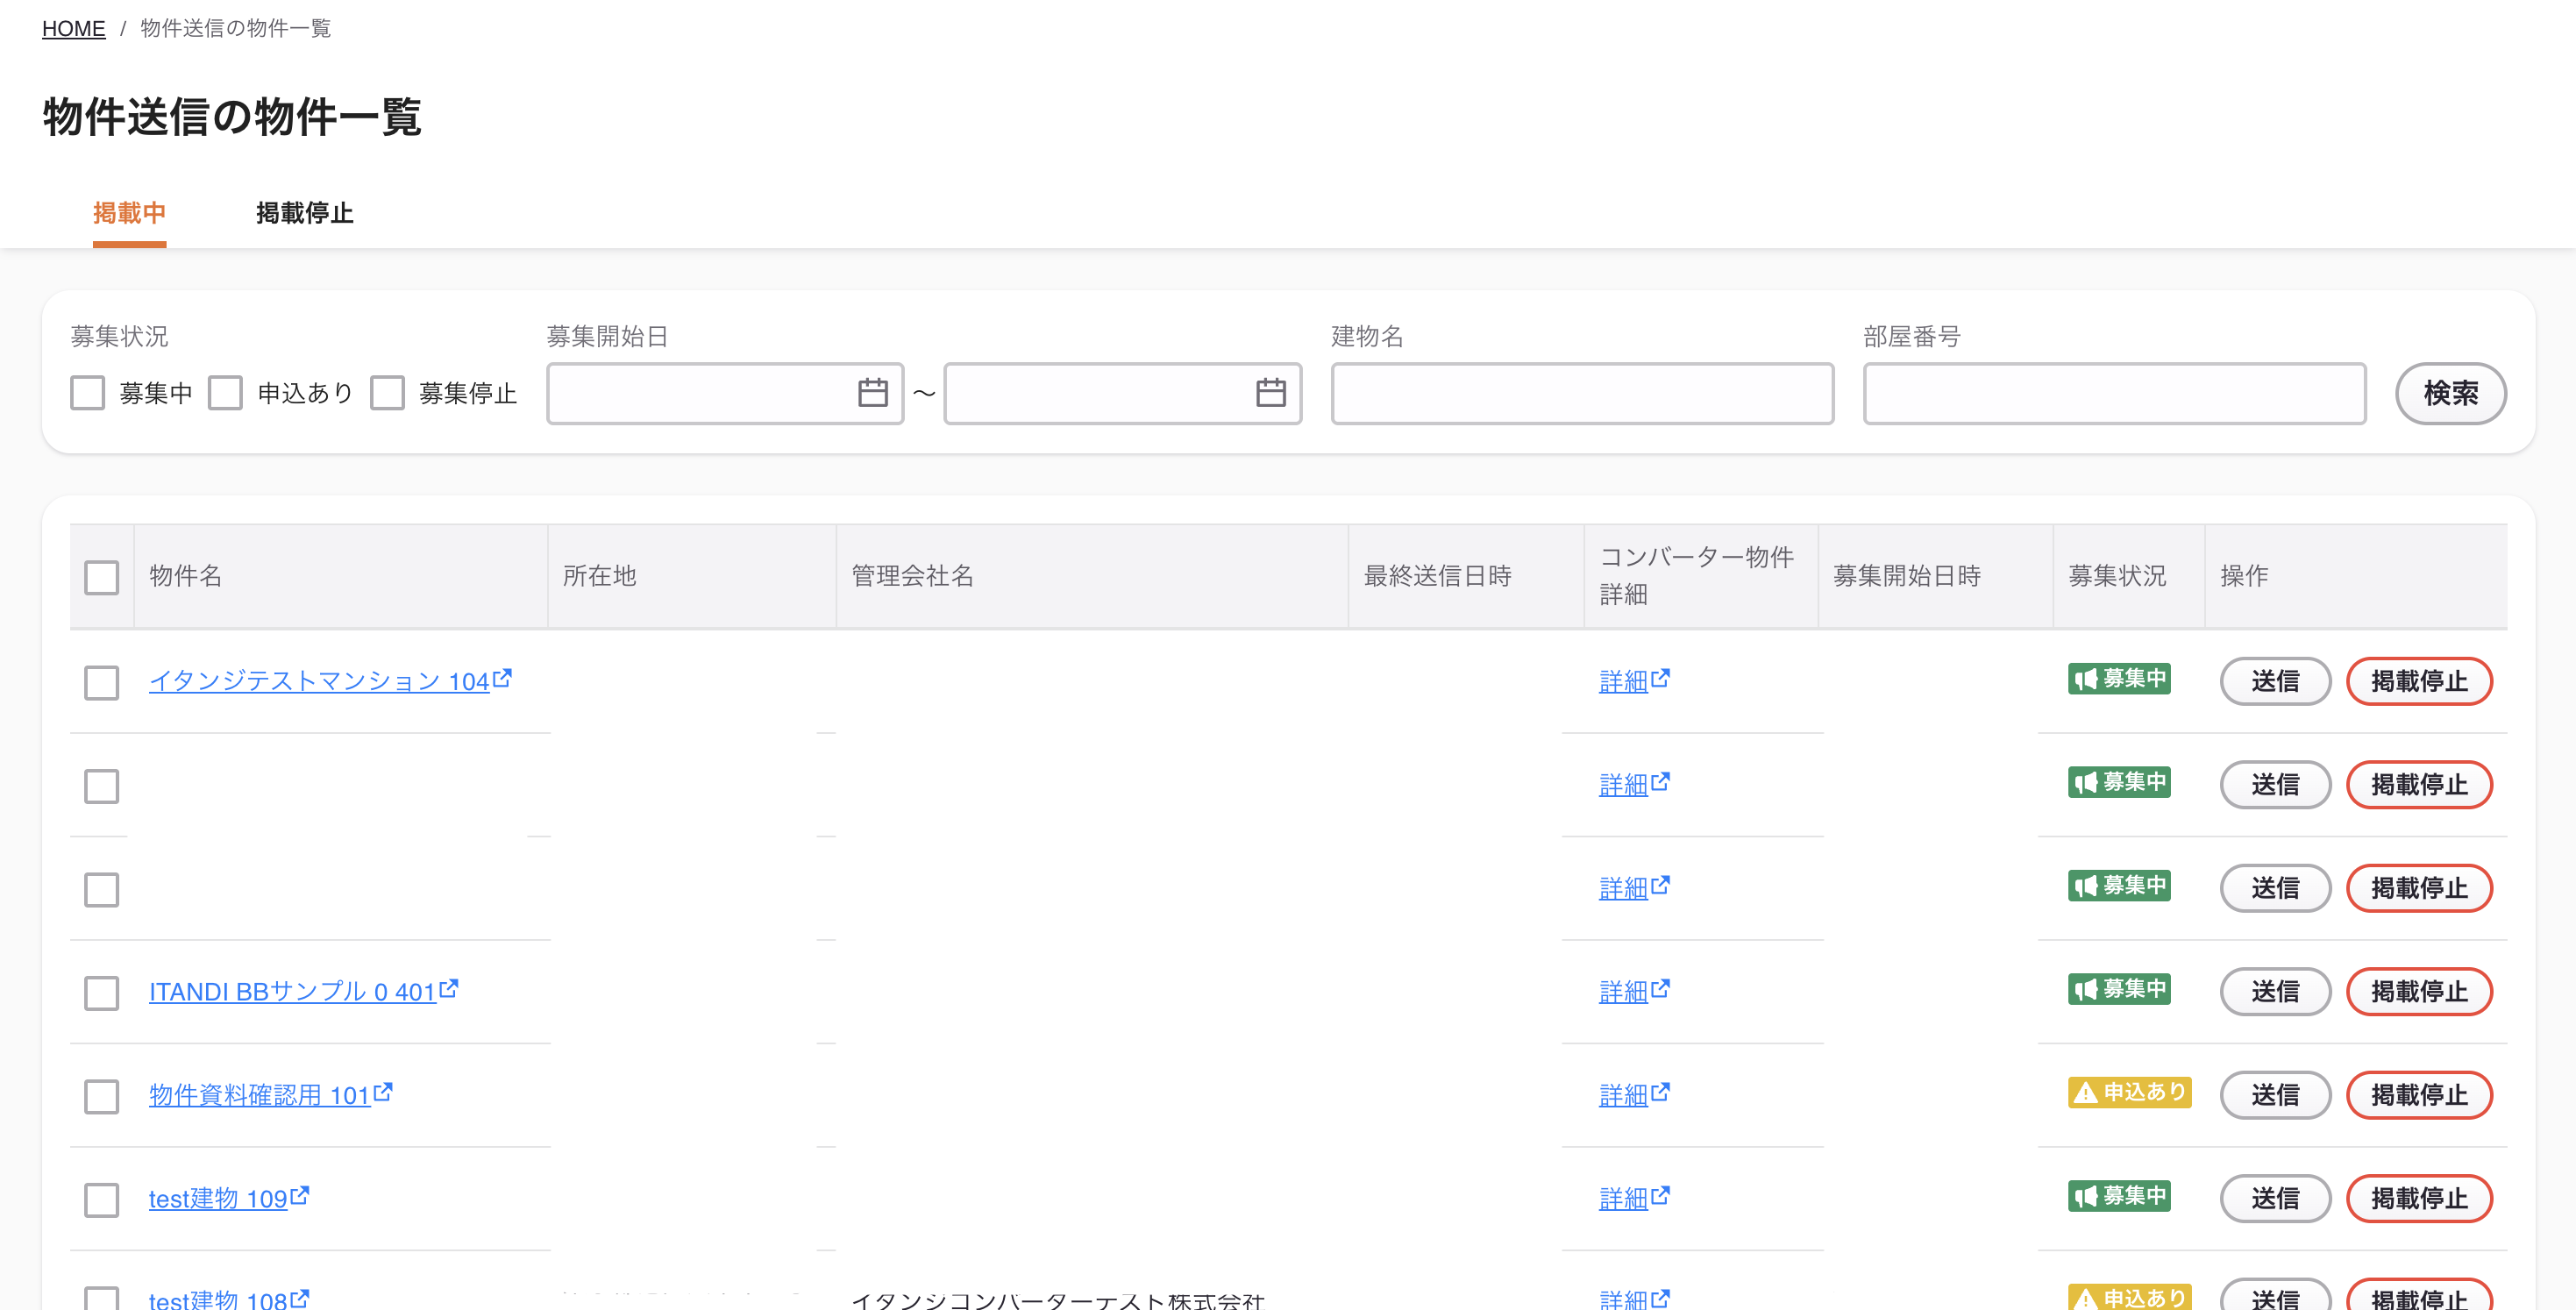Select checkbox for 物件資料確認用 101 row
Viewport: 2576px width, 1310px height.
pyautogui.click(x=102, y=1096)
